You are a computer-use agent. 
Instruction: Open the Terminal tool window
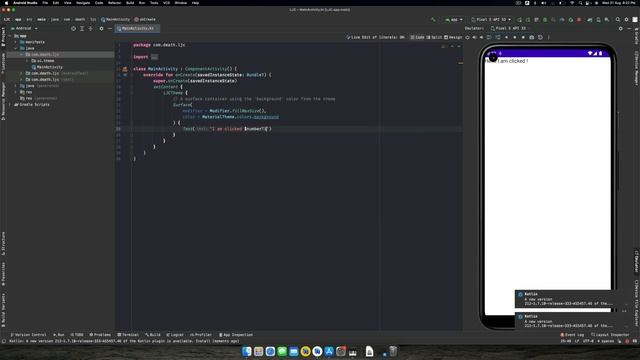[x=128, y=335]
